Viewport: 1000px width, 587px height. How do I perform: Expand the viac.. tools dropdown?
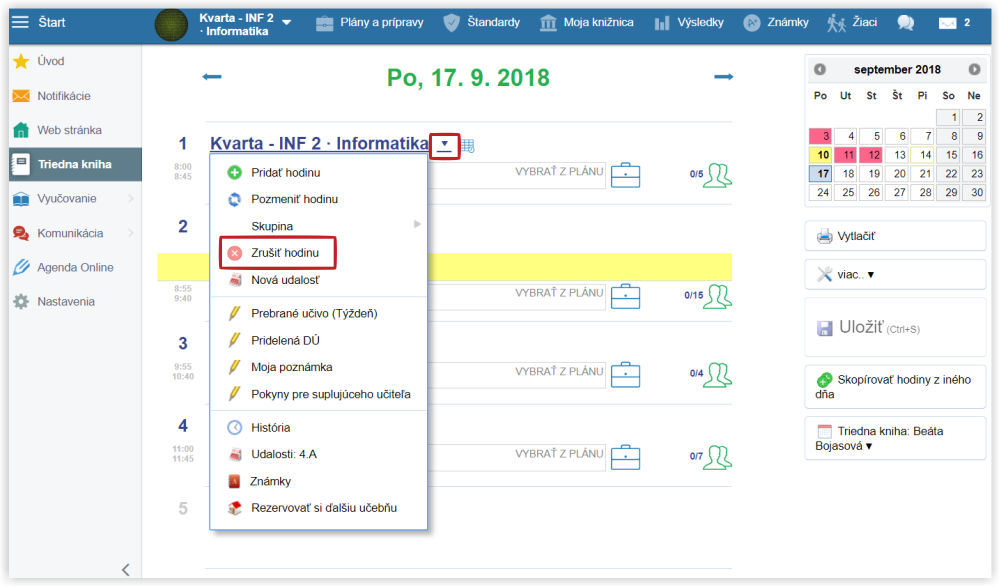coord(895,274)
